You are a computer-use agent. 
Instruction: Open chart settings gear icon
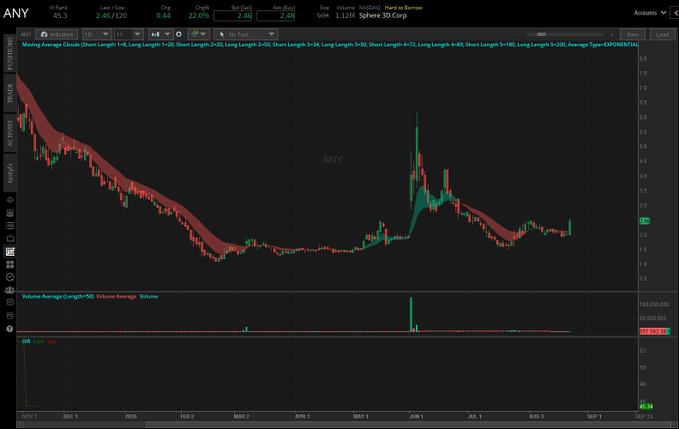[x=179, y=34]
